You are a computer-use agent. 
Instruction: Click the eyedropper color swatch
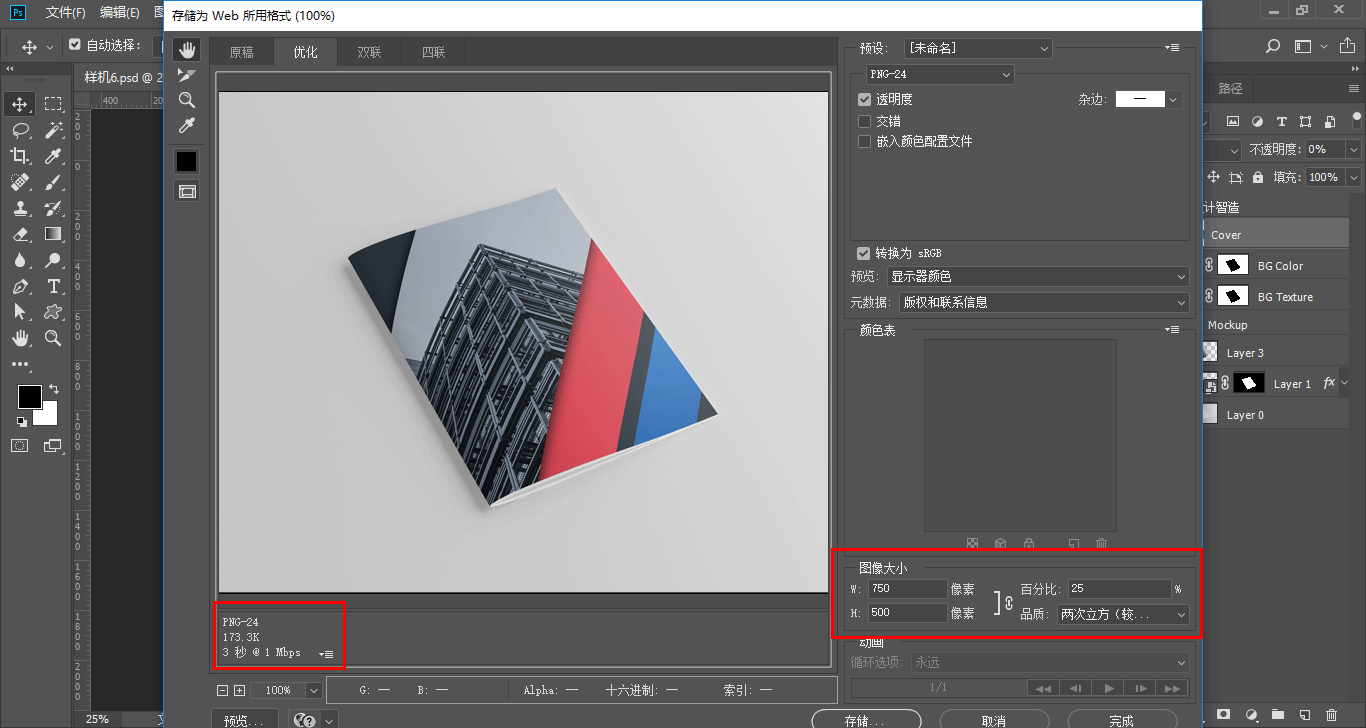pyautogui.click(x=187, y=162)
